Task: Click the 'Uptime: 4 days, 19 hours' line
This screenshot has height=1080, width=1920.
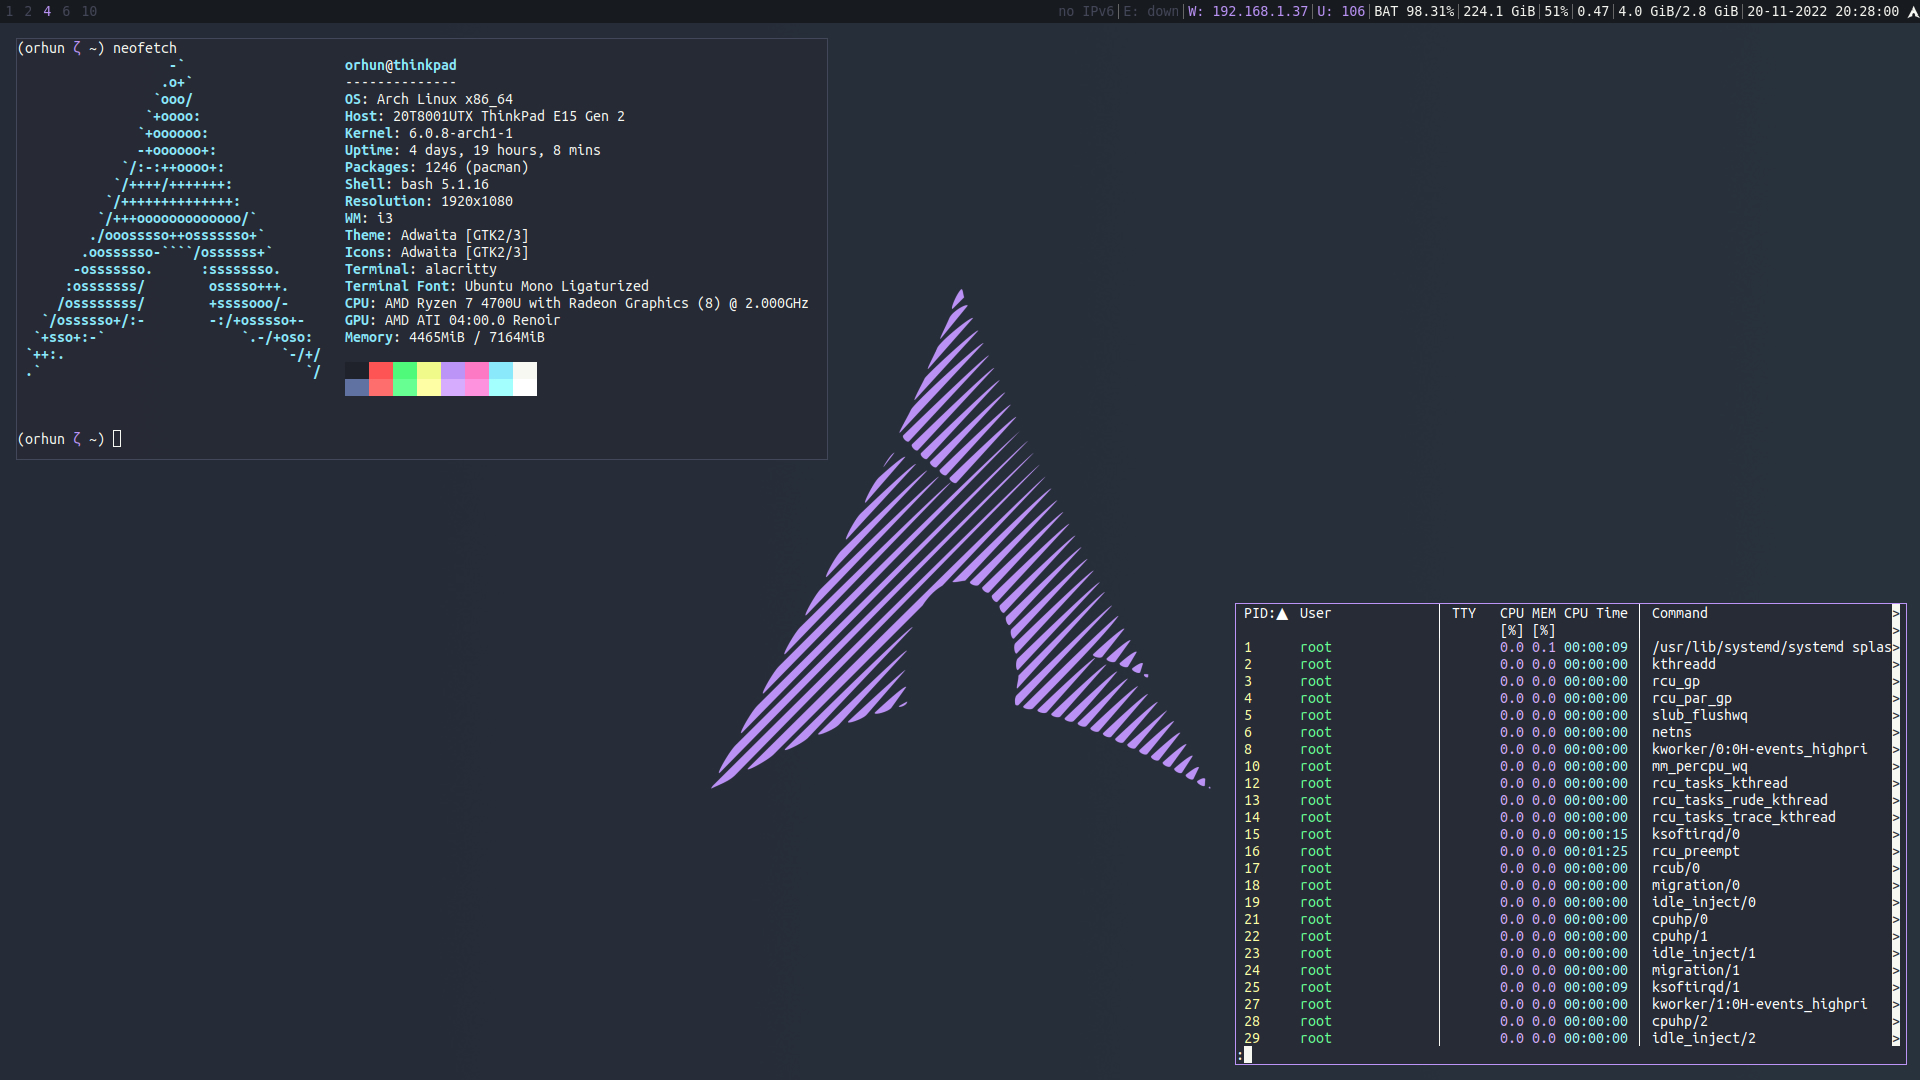Action: click(x=473, y=150)
